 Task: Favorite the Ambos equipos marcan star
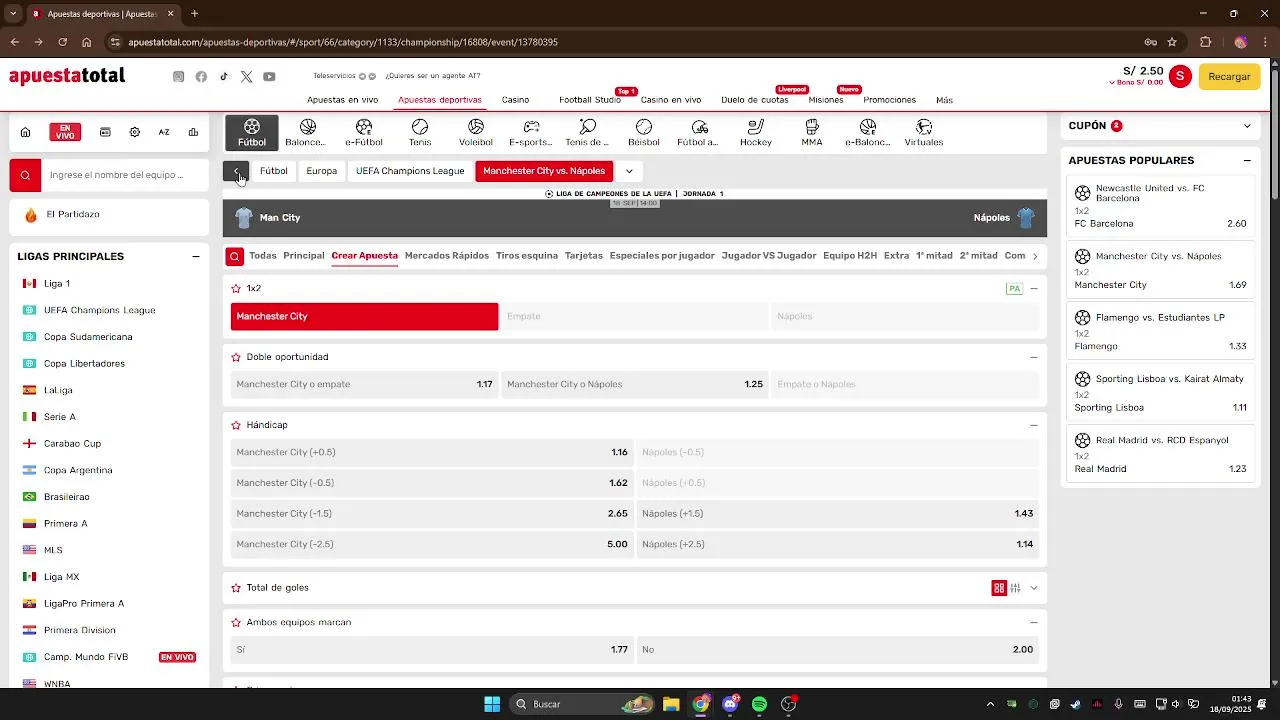[236, 622]
